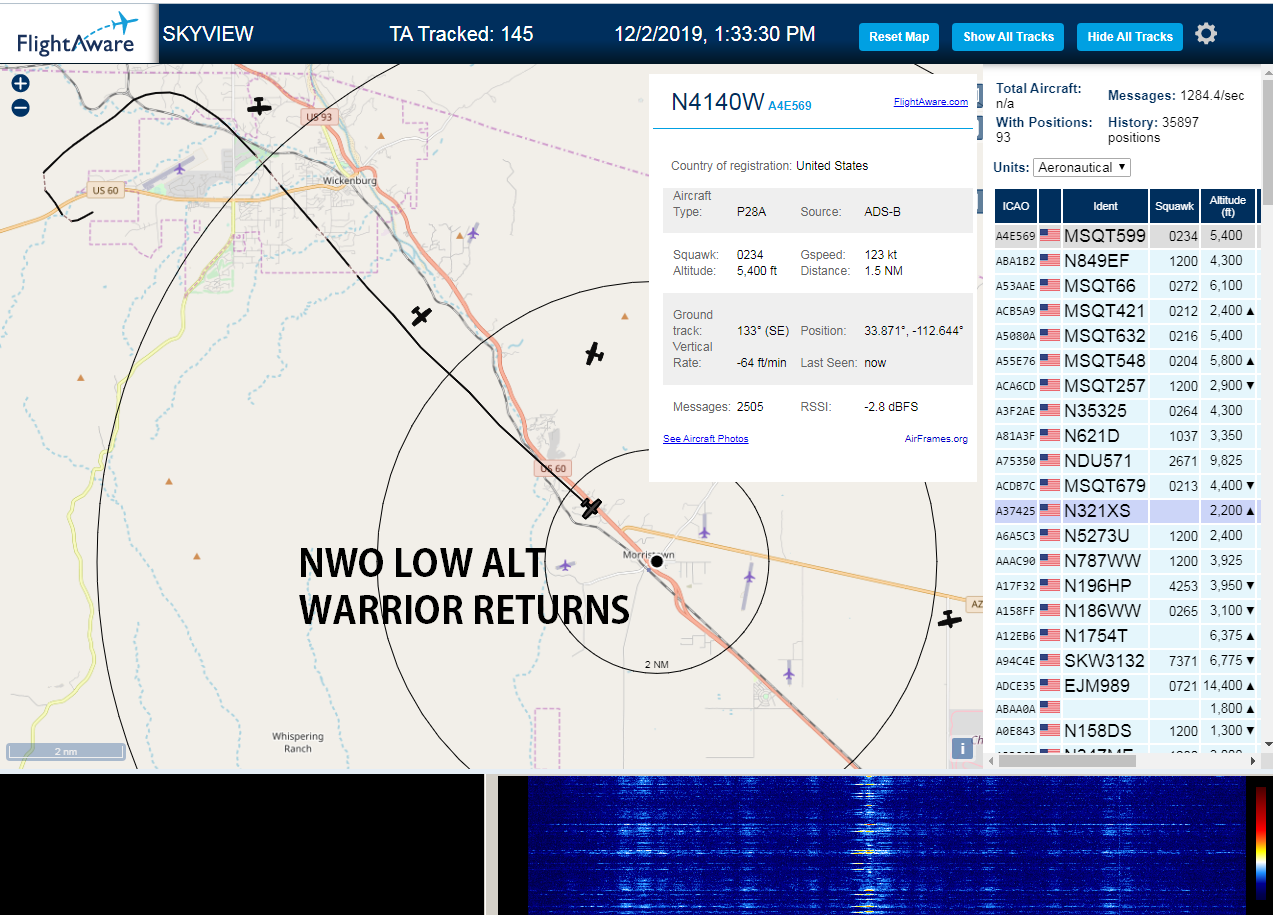Select N849EF aircraft row
Screen dimensions: 1273x915
tap(1127, 261)
